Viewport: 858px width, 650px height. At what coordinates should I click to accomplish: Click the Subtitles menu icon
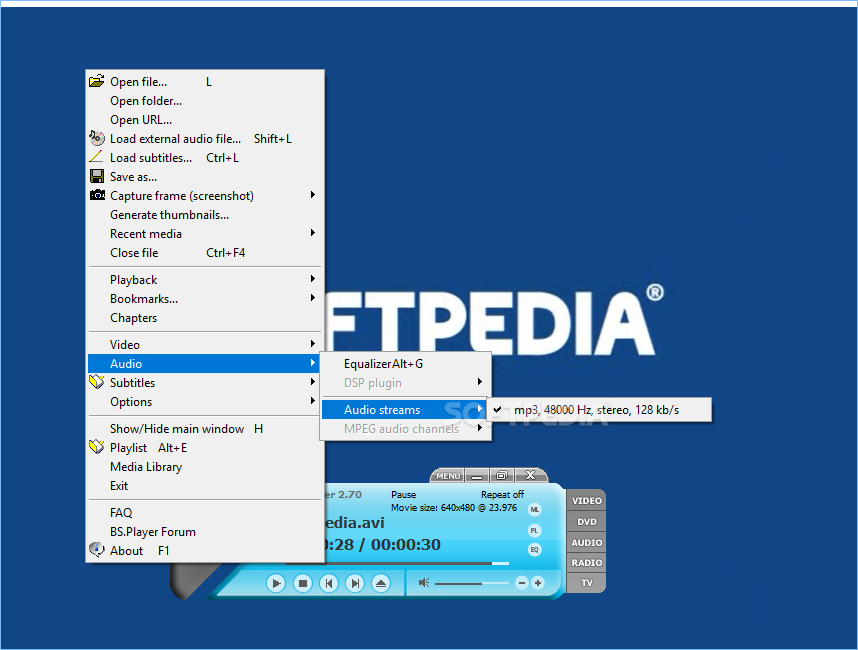[x=97, y=382]
